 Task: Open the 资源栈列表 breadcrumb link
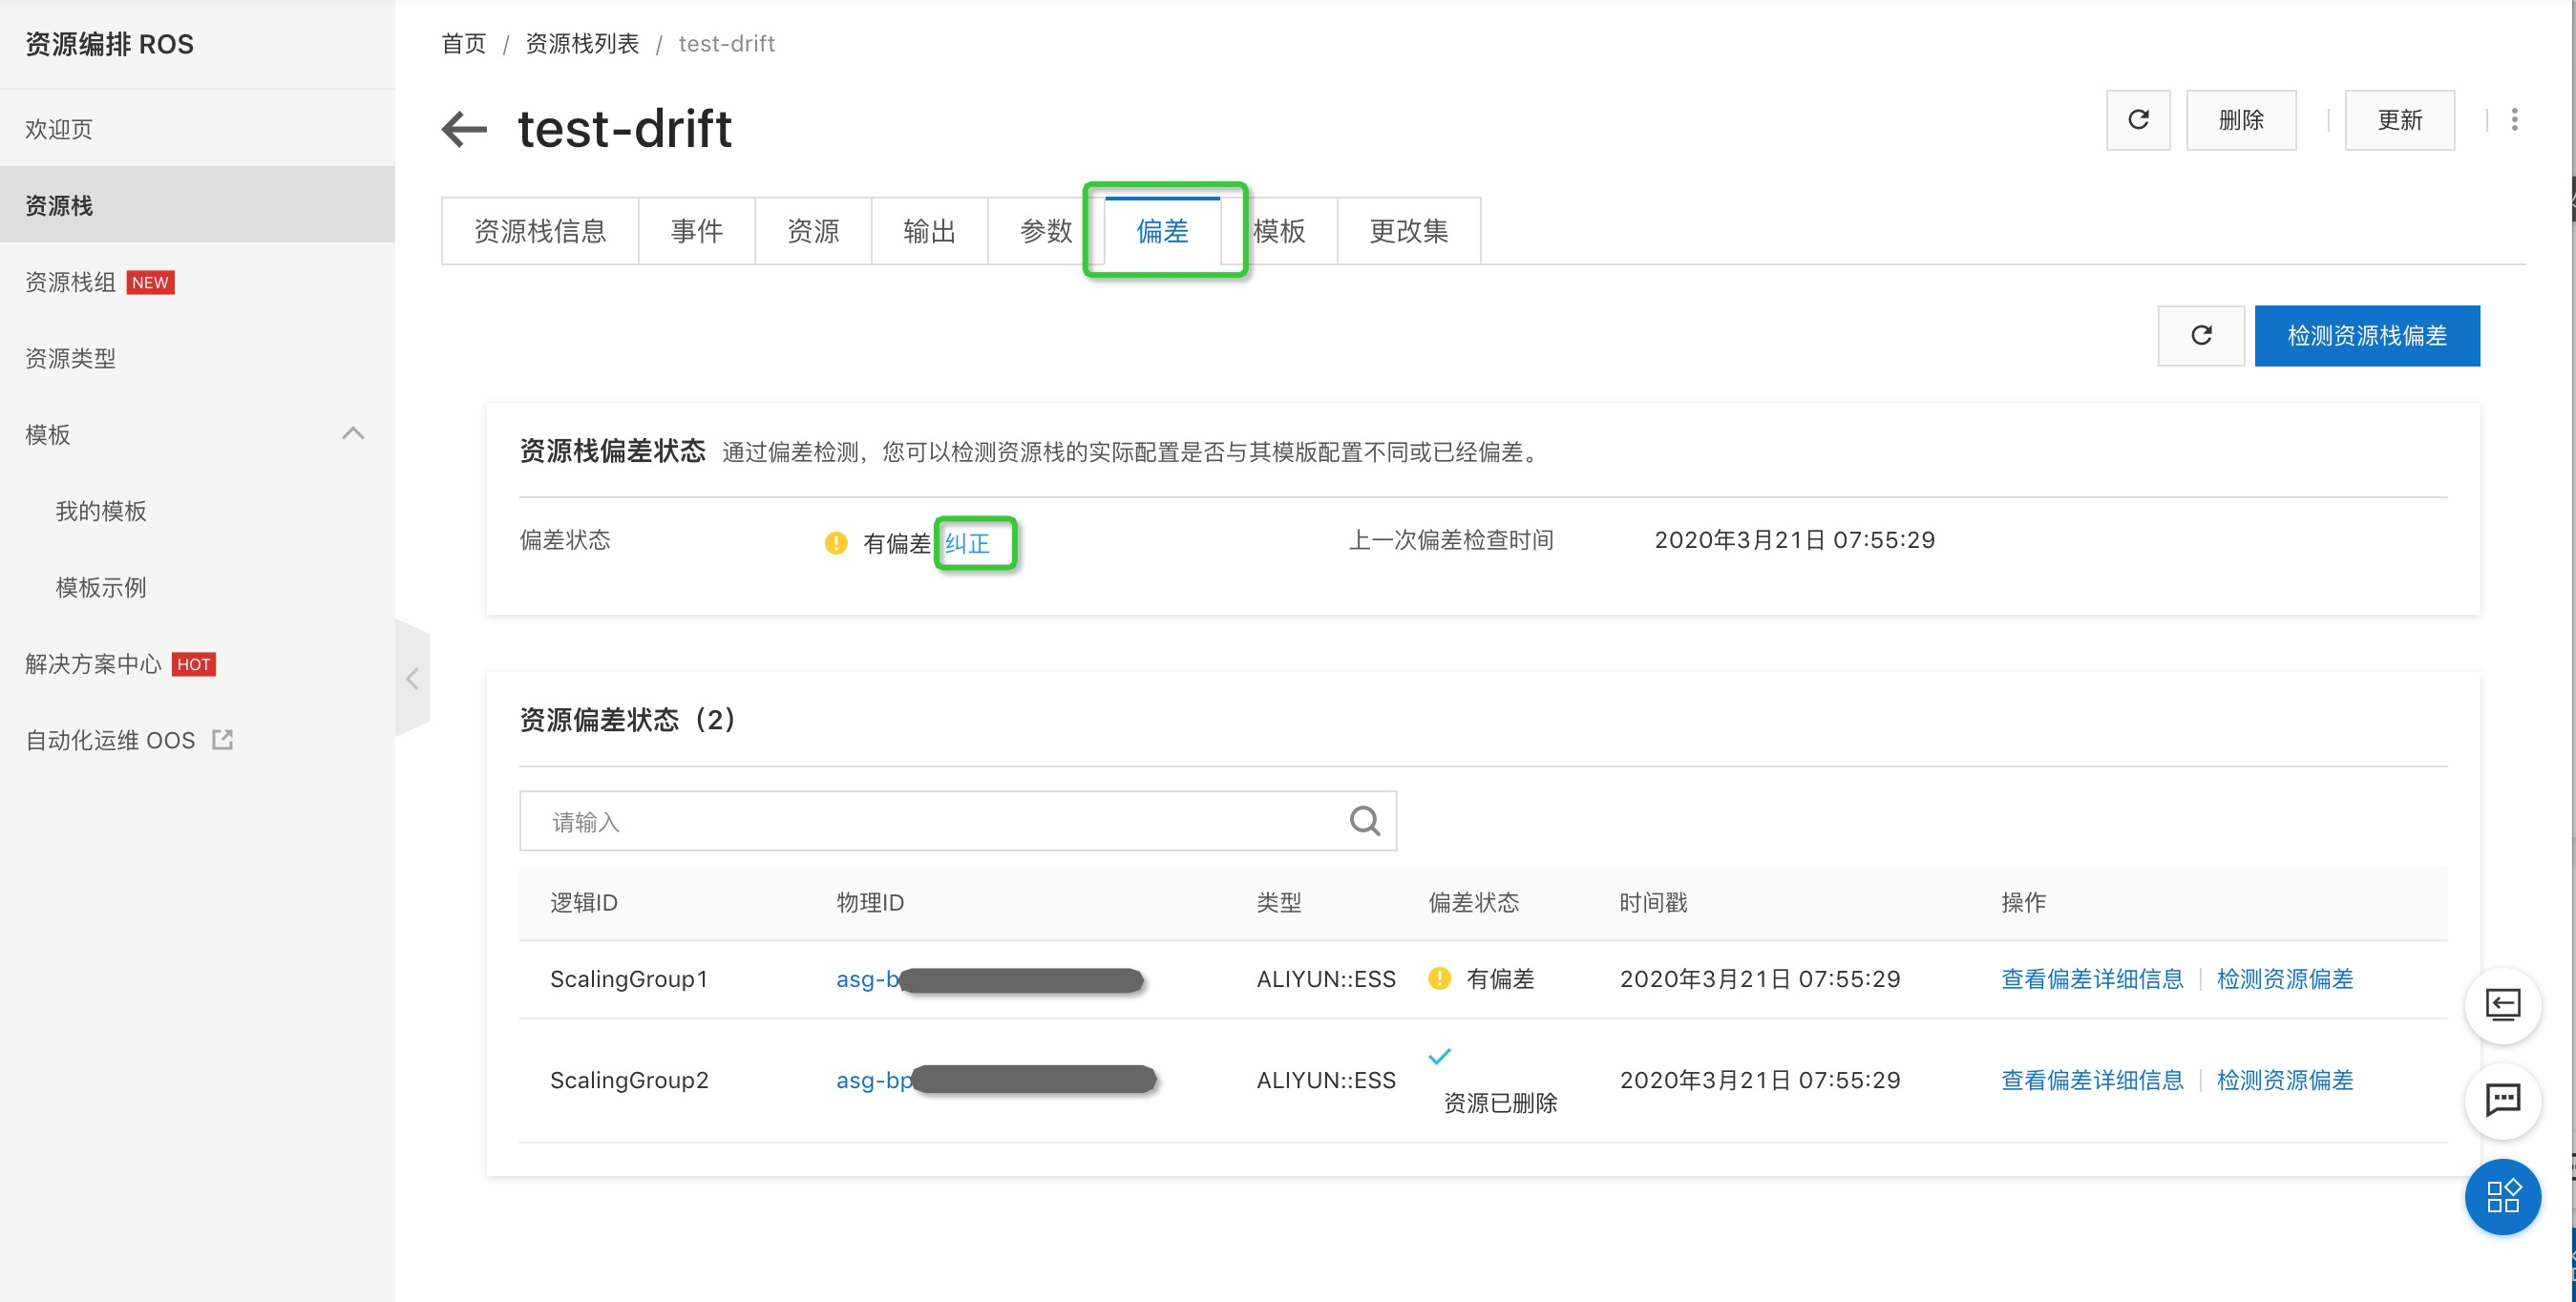582,44
